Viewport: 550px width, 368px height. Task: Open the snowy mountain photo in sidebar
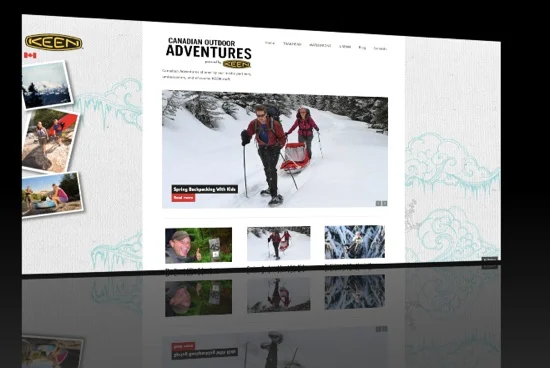click(47, 85)
